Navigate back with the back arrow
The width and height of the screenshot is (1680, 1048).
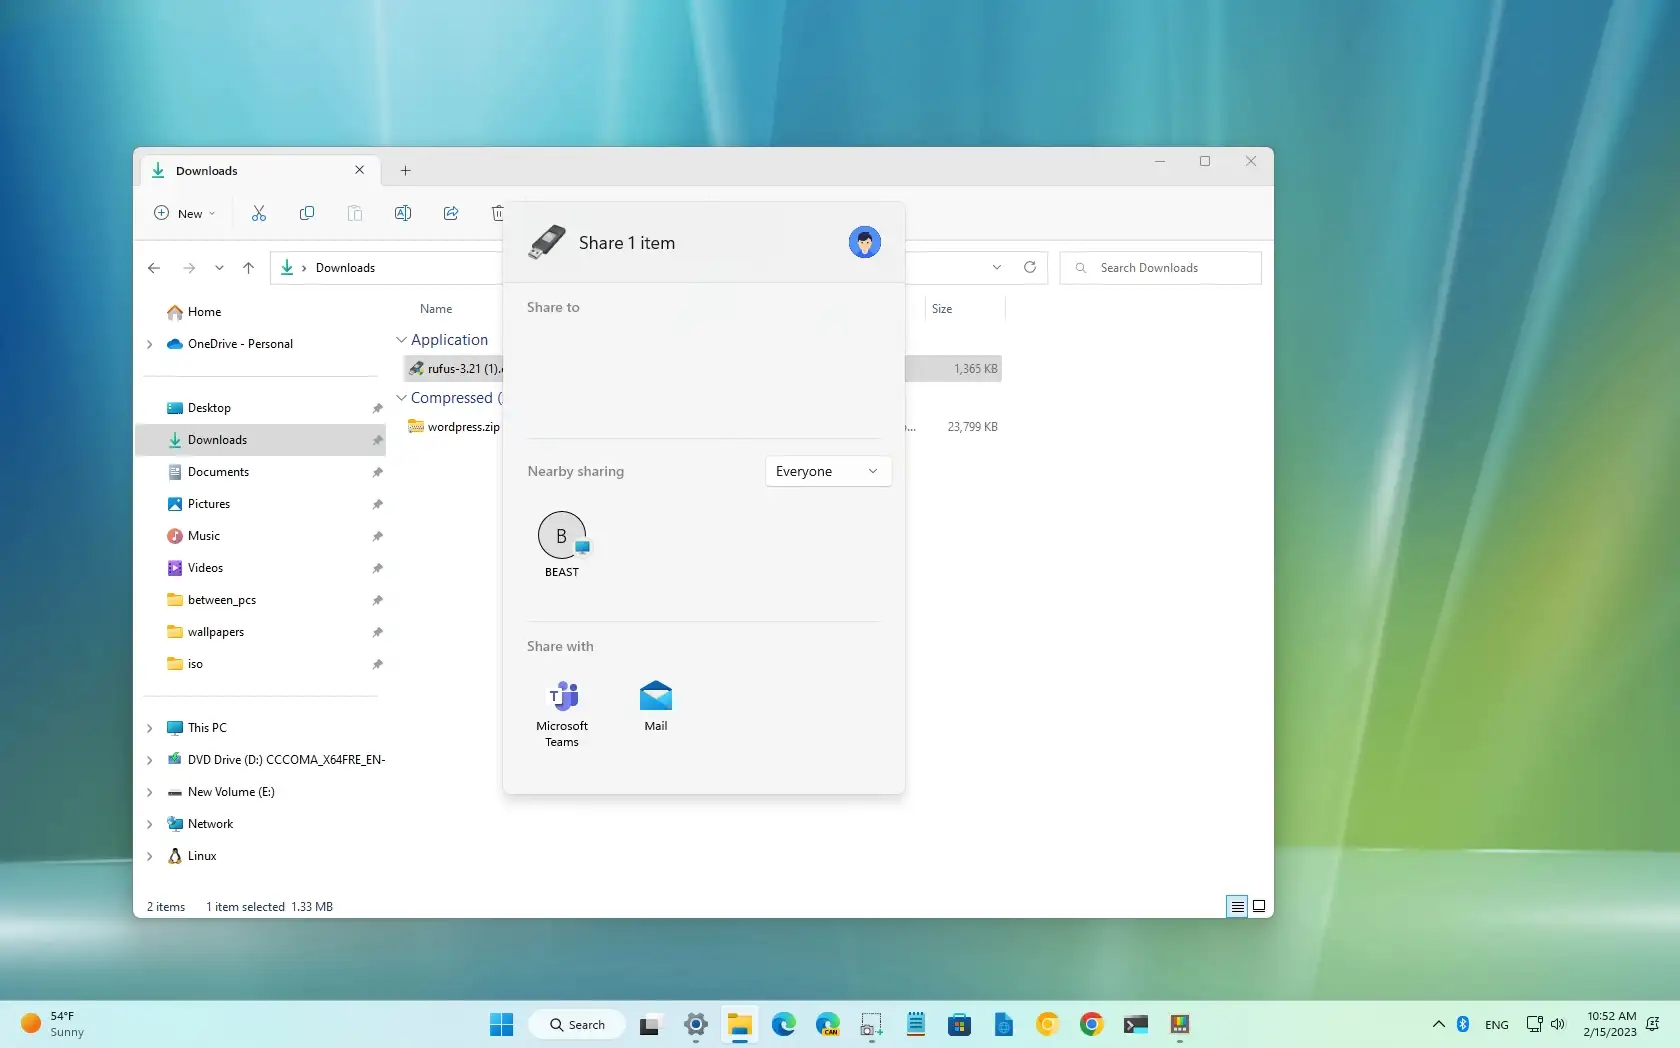[154, 267]
